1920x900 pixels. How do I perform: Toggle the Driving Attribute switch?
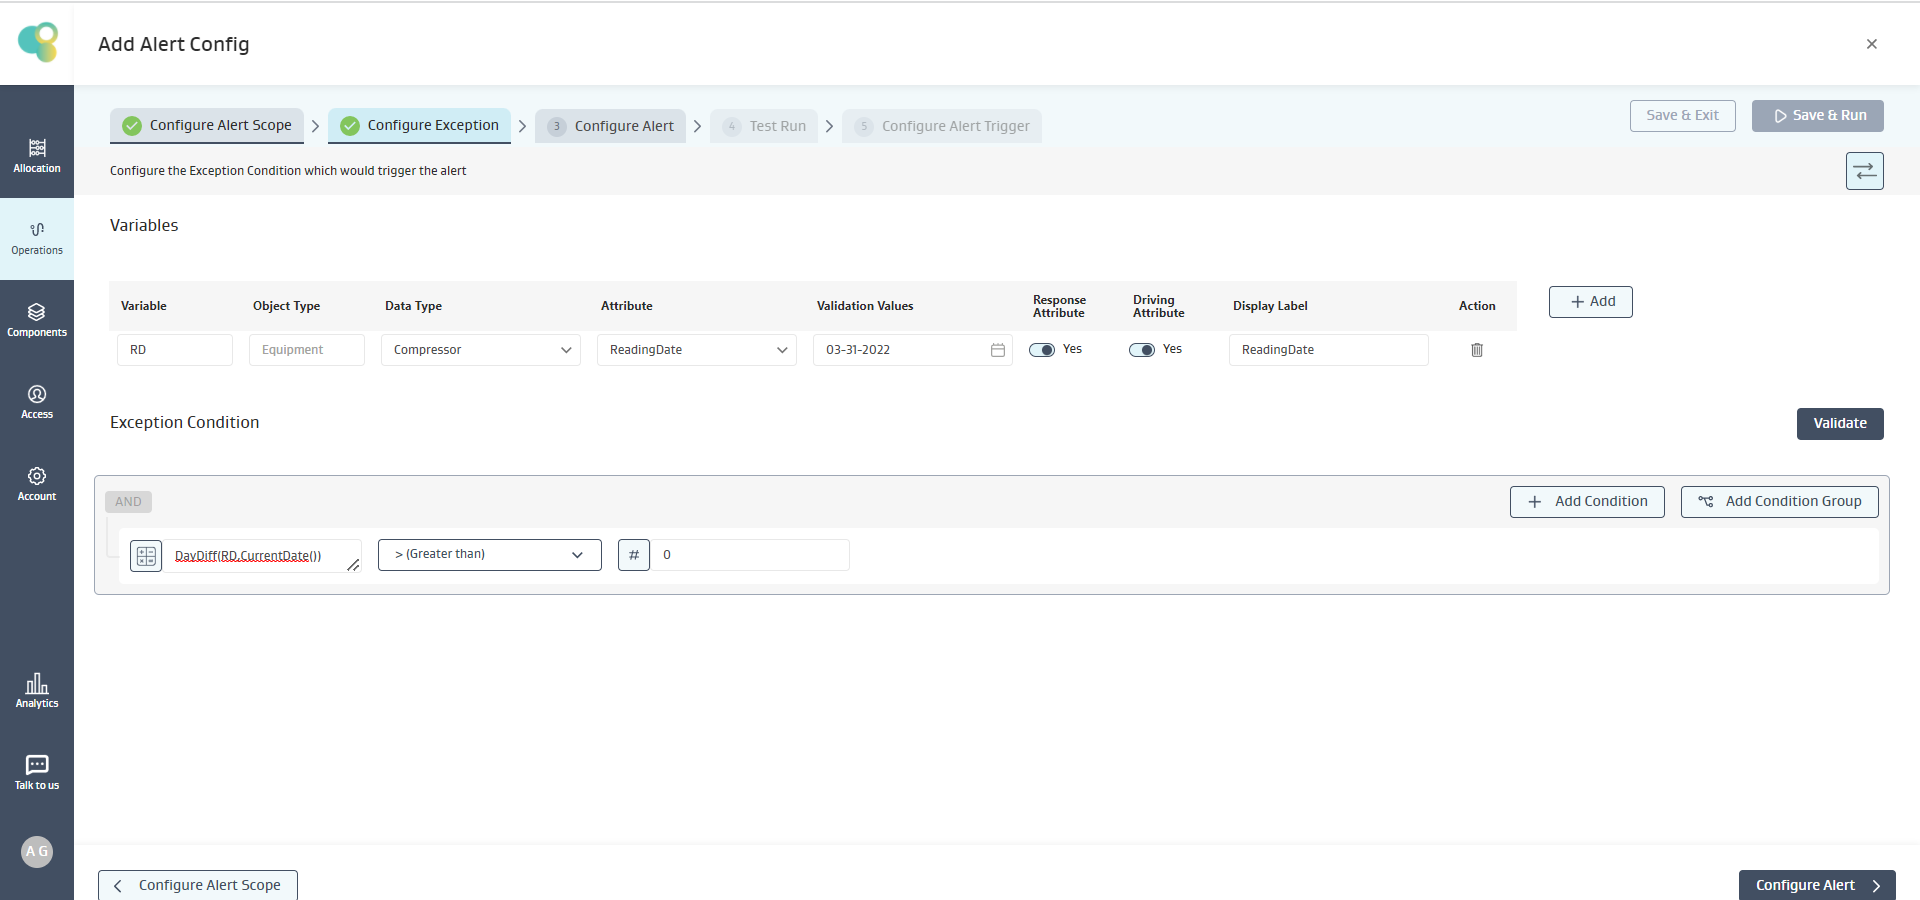[1142, 350]
